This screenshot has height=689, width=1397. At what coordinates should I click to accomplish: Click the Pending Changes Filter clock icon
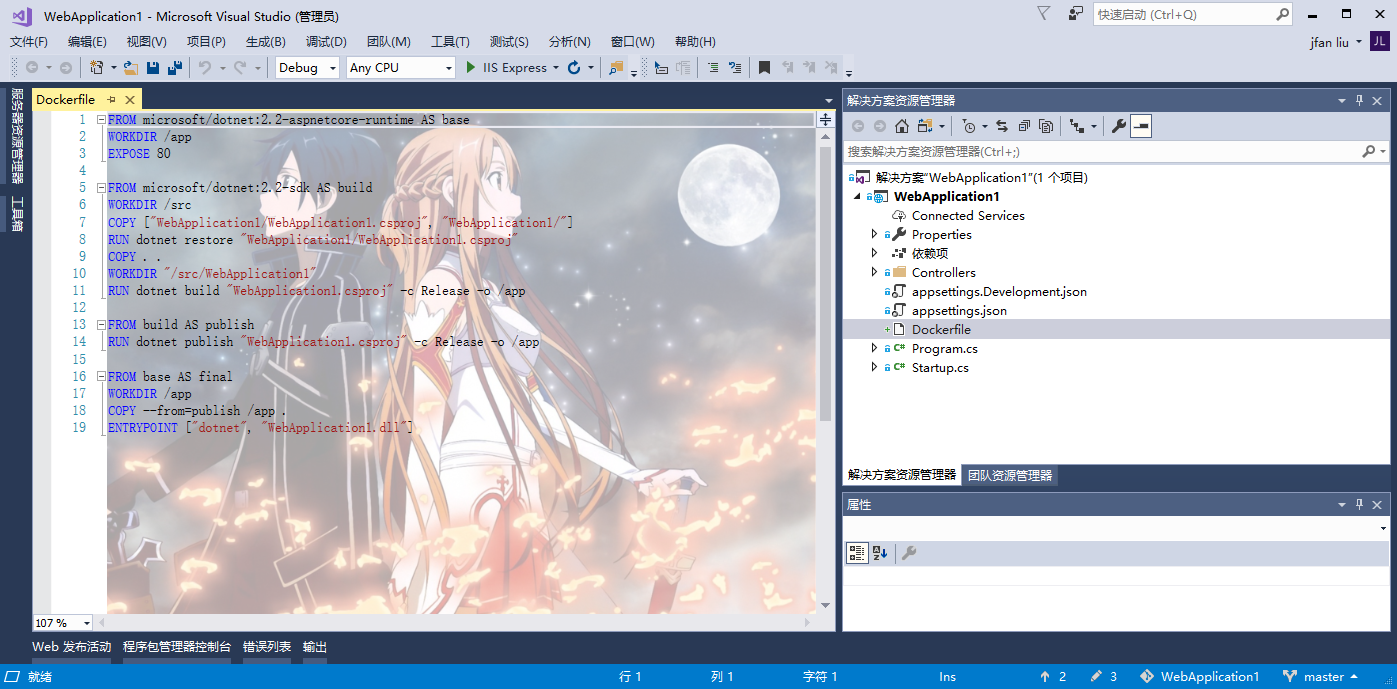tap(968, 126)
